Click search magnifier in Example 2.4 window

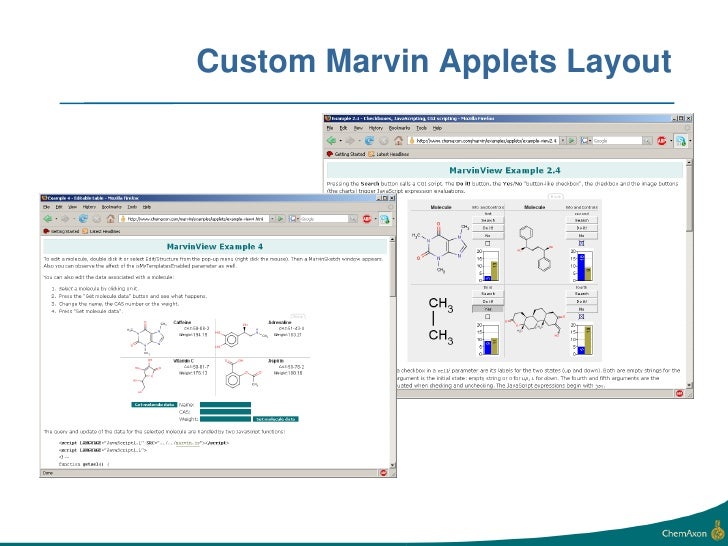pos(647,140)
